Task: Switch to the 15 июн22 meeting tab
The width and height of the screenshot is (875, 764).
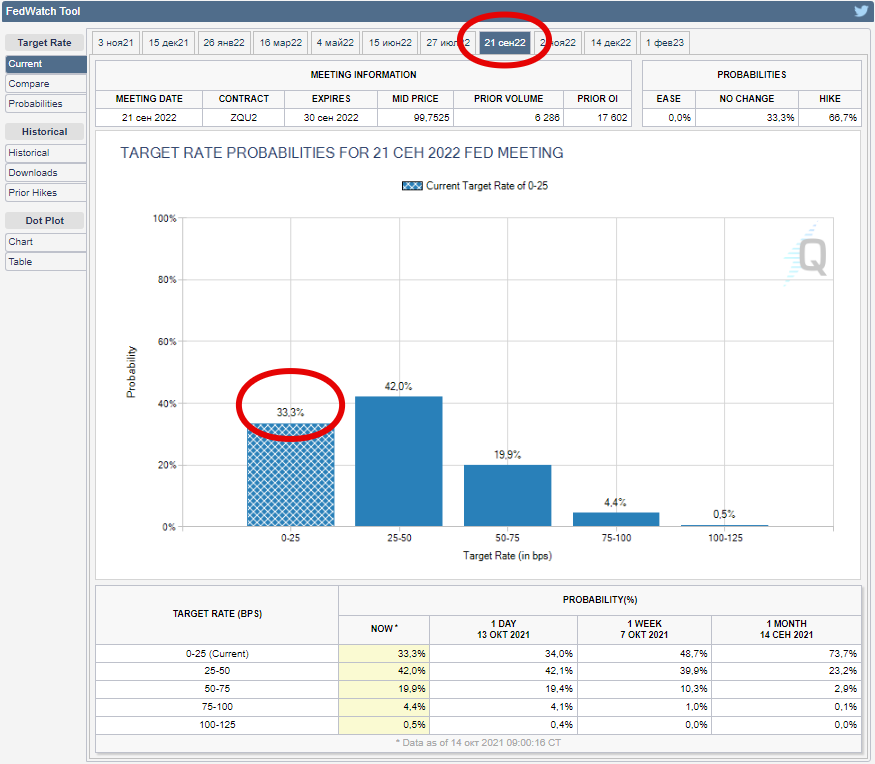Action: point(390,42)
